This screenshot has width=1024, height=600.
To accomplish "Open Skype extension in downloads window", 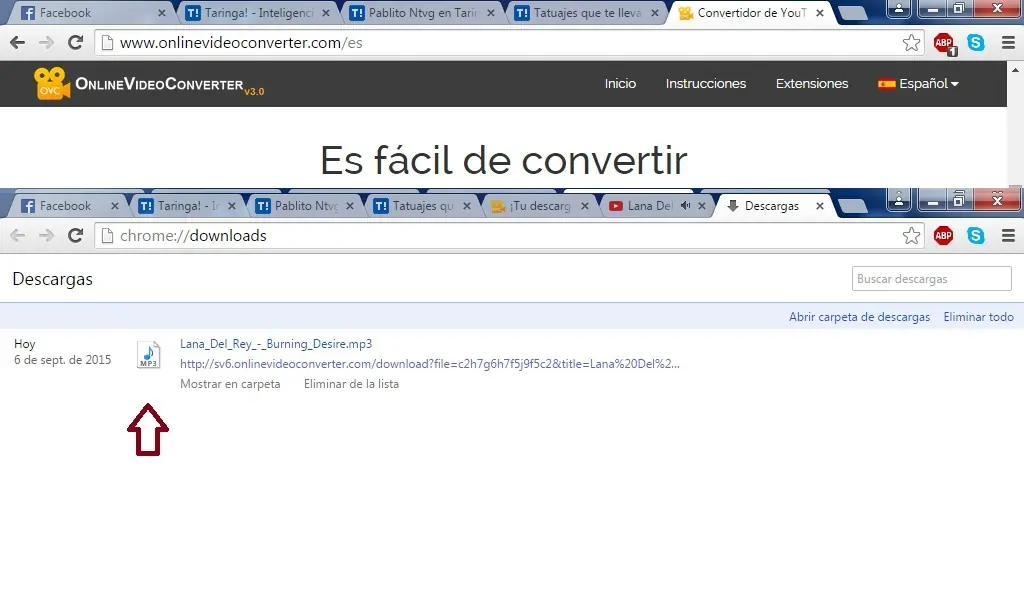I will coord(976,236).
